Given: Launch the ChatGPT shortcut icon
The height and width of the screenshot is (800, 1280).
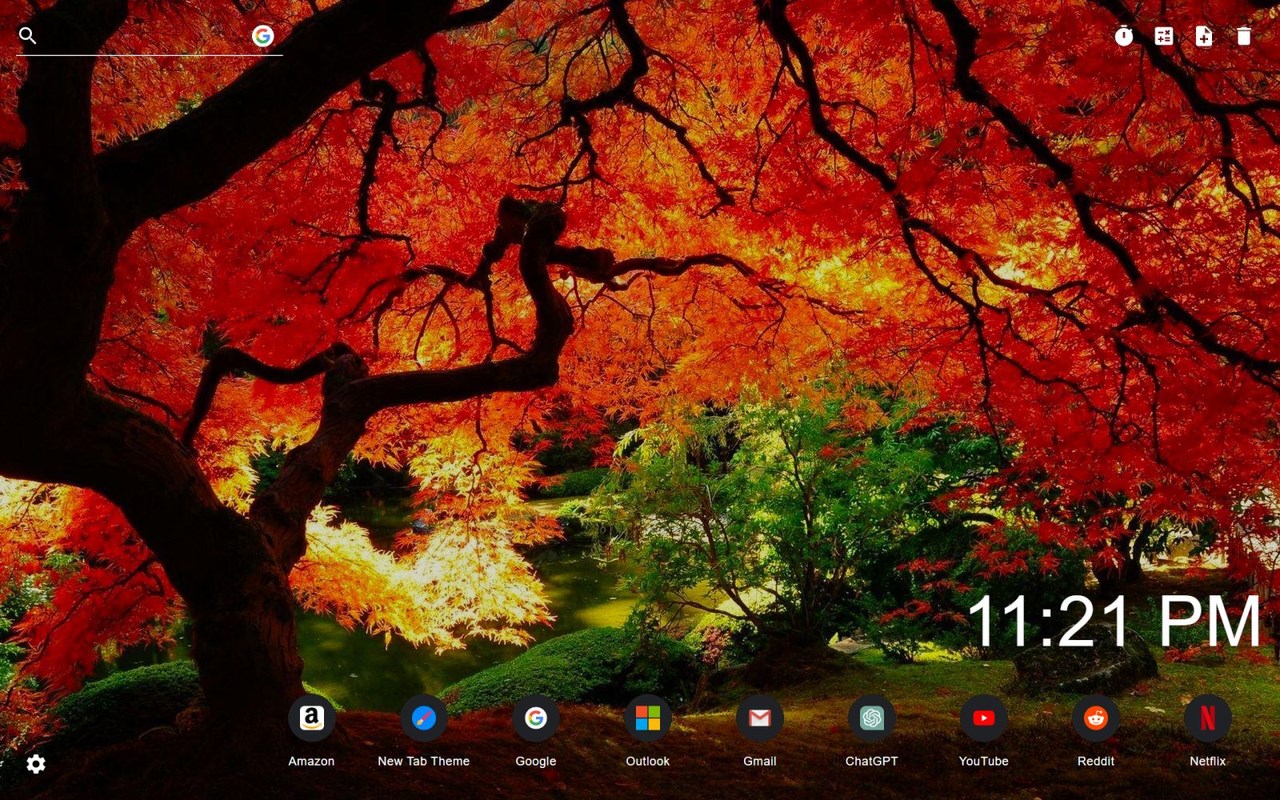Looking at the screenshot, I should click(872, 718).
